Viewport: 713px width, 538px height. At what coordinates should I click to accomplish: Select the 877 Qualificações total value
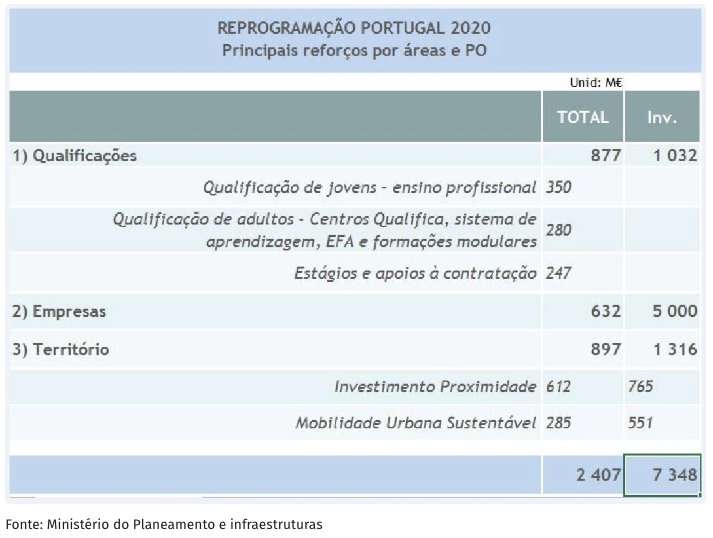606,156
